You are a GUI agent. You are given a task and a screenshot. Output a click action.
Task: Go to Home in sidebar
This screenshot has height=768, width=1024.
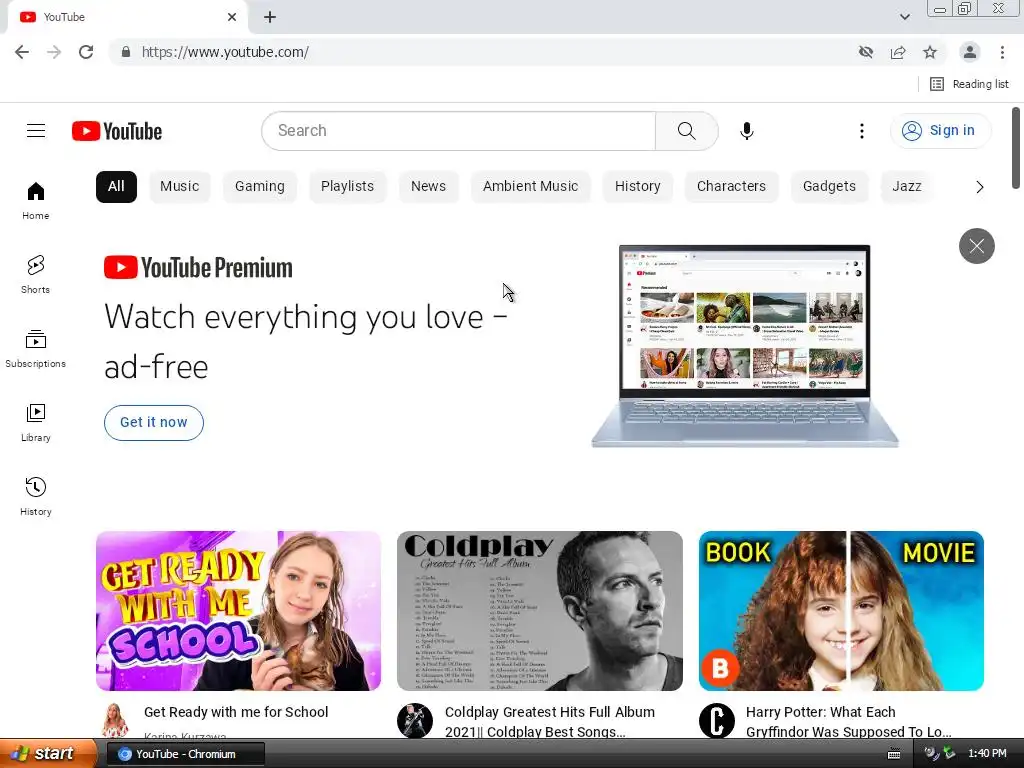[35, 201]
